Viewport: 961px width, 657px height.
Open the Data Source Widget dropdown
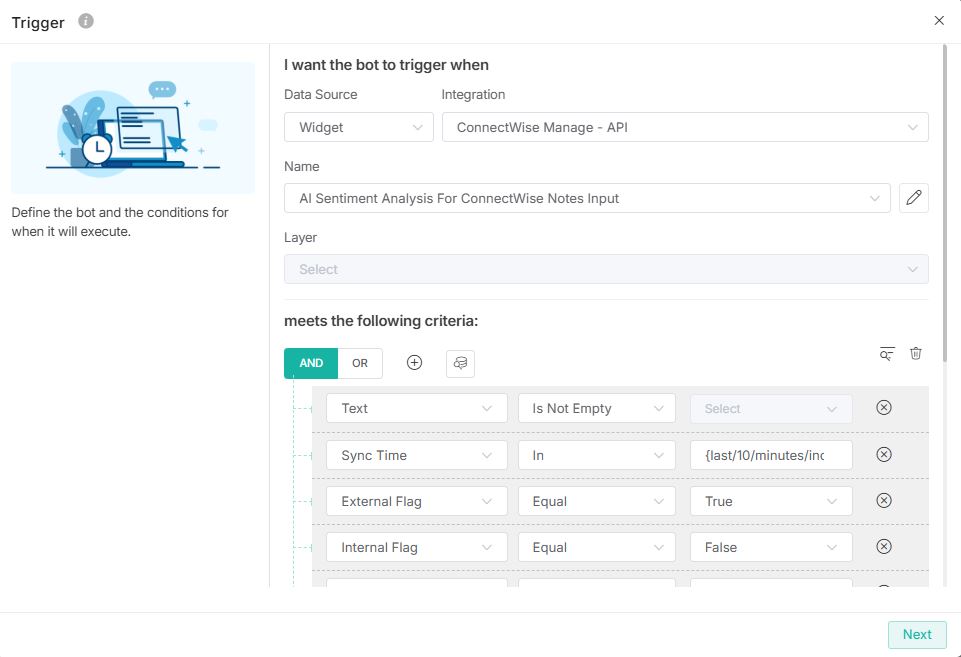[358, 127]
